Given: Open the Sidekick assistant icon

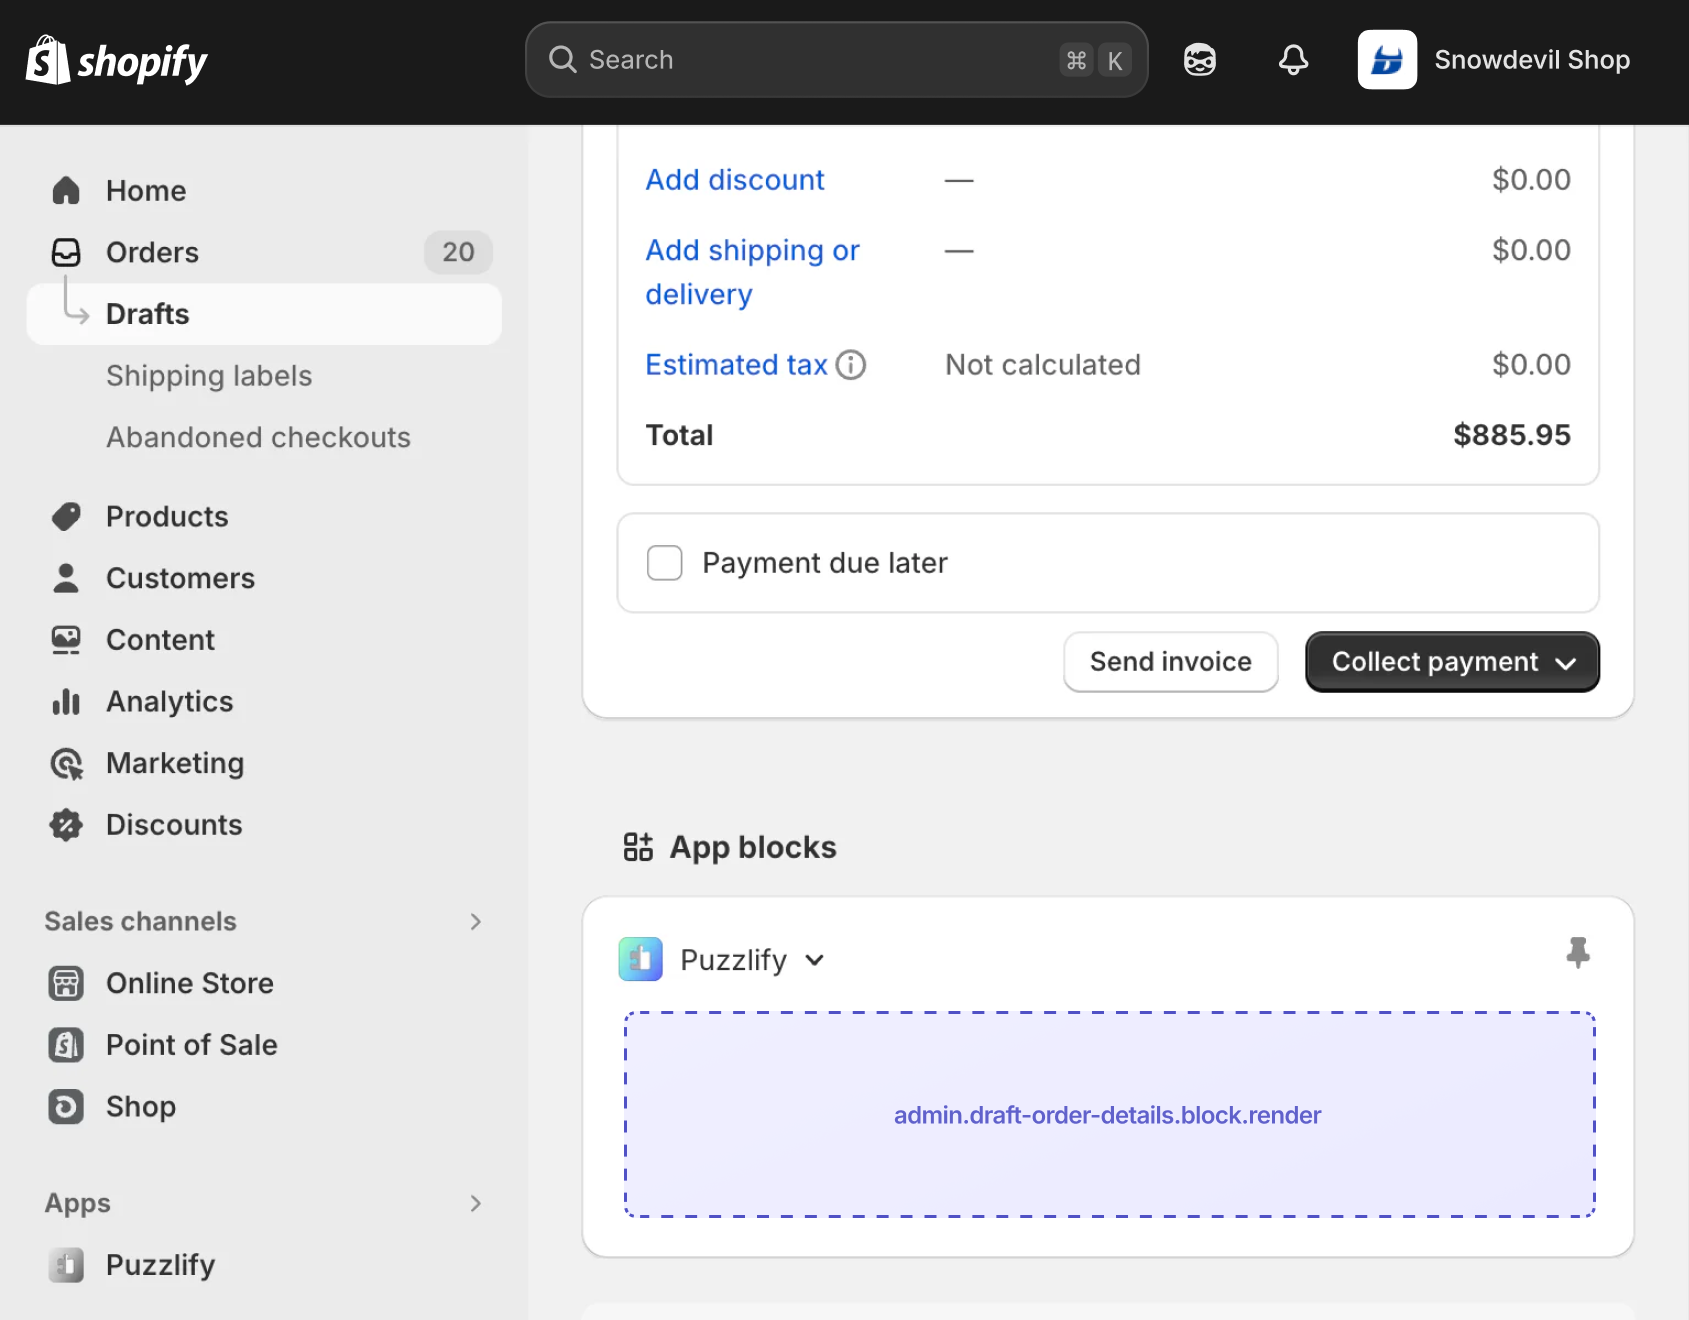Looking at the screenshot, I should tap(1199, 60).
